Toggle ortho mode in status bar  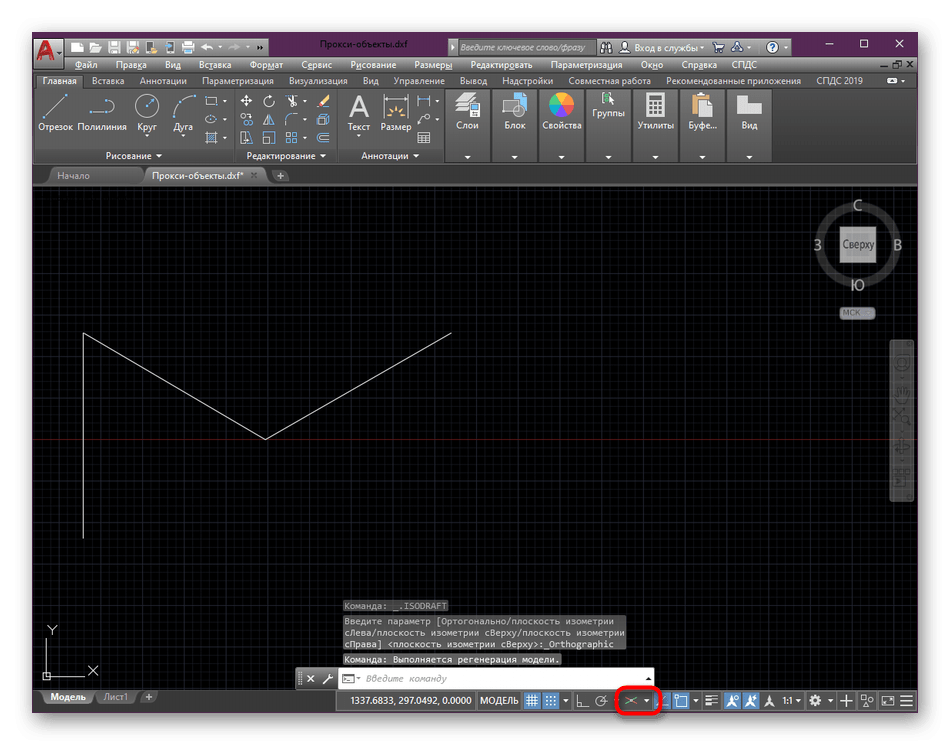(582, 701)
